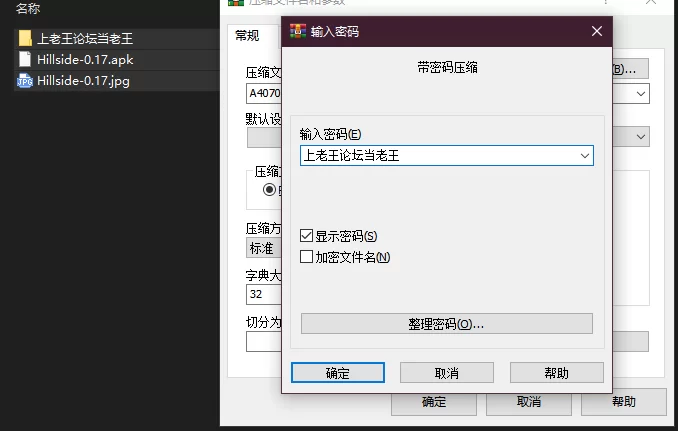Click 取消 in the archive parameters window
The height and width of the screenshot is (431, 678).
pos(529,402)
